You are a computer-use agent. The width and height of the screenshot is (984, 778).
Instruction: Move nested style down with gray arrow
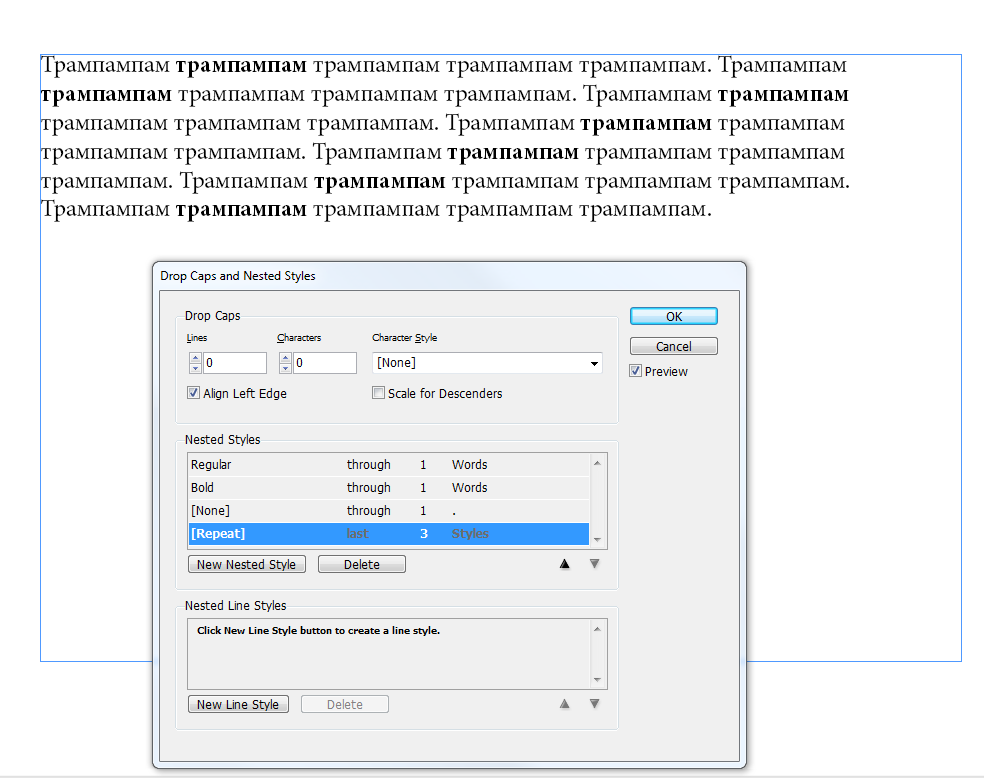pyautogui.click(x=594, y=564)
